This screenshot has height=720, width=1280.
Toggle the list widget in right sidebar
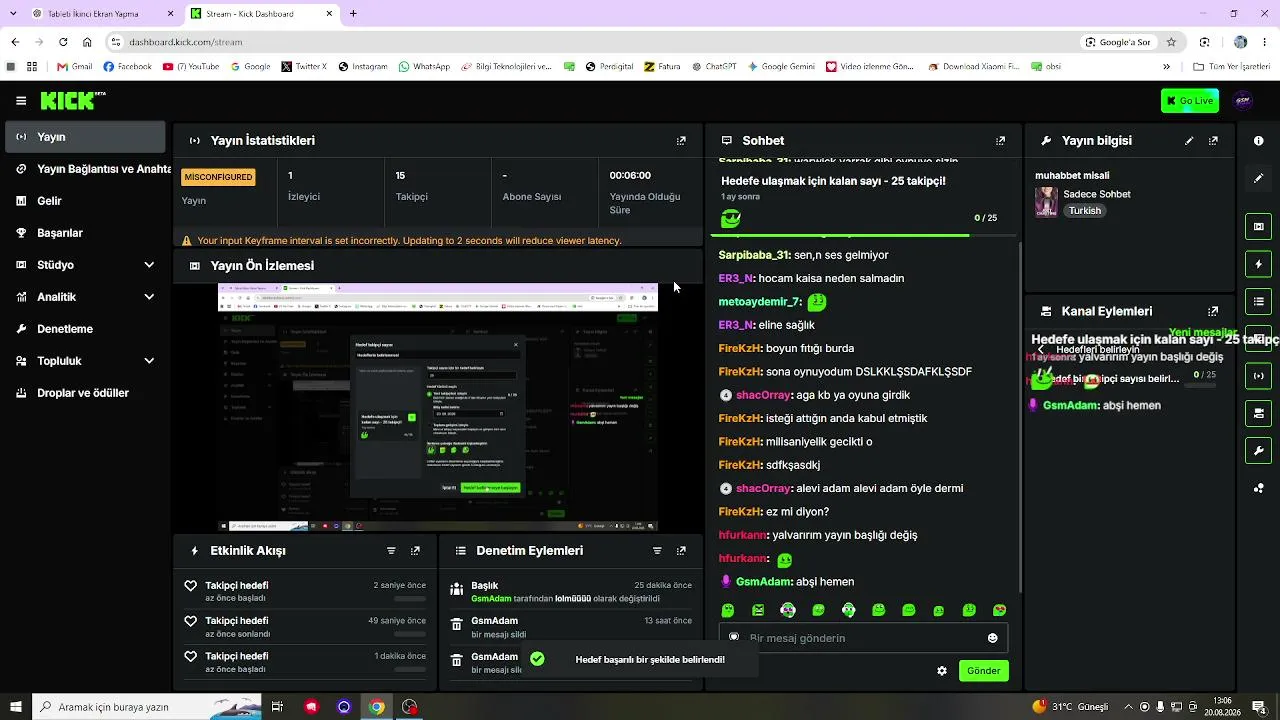point(1258,301)
